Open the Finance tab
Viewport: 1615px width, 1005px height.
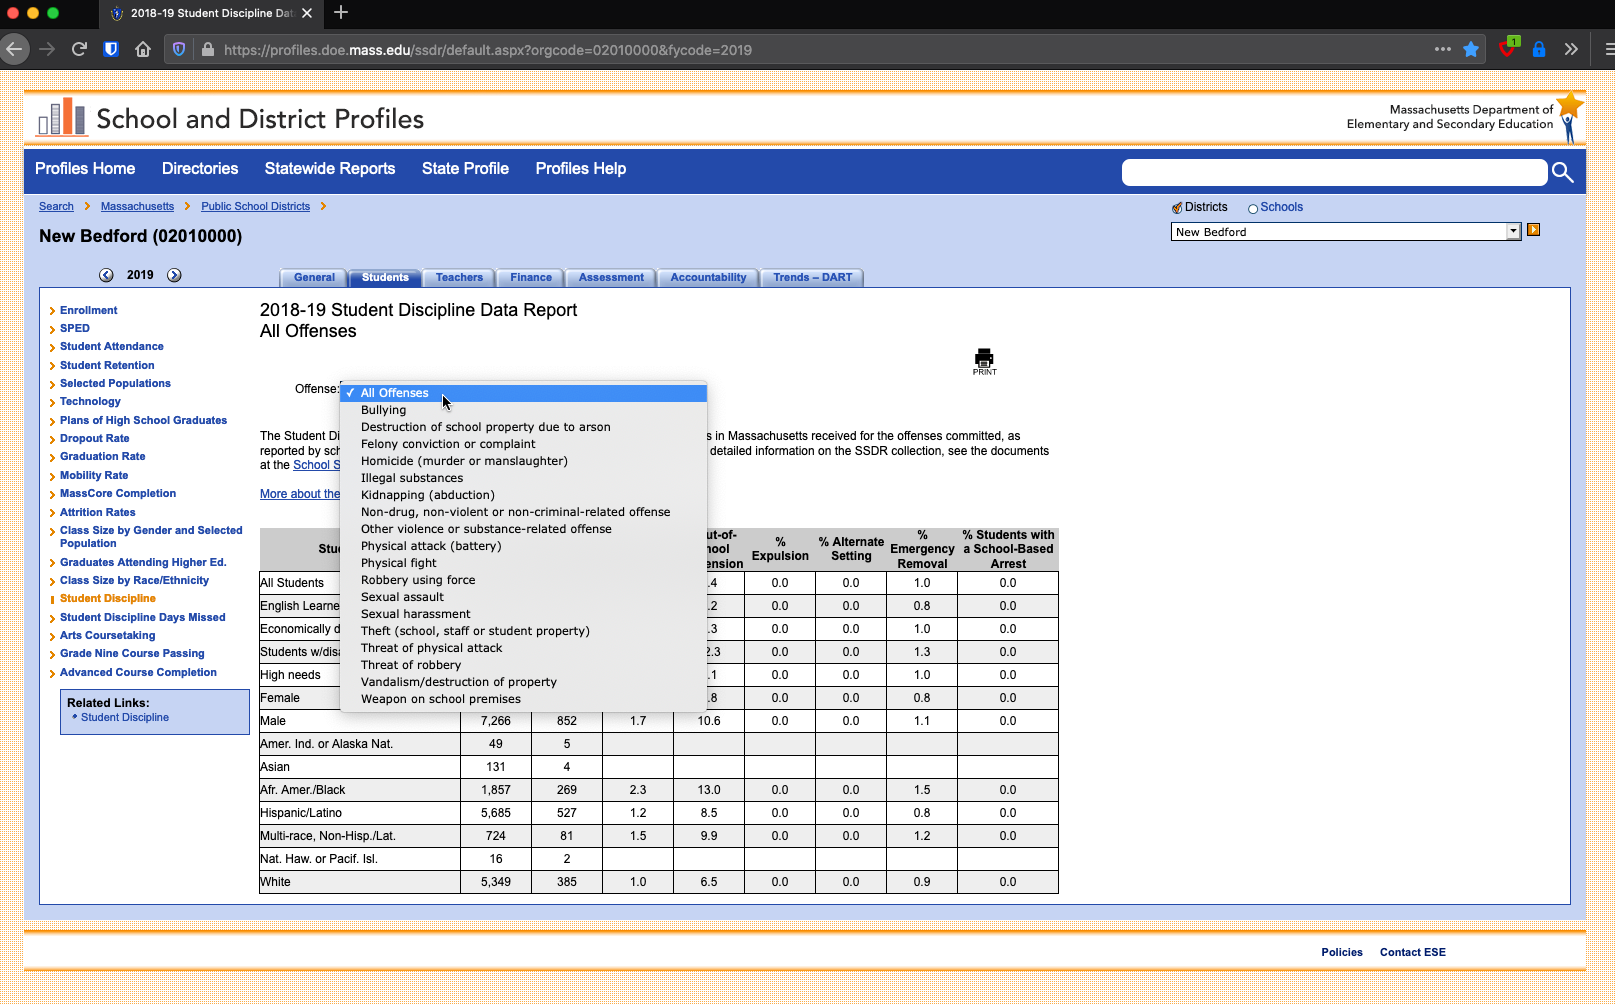[x=531, y=278]
